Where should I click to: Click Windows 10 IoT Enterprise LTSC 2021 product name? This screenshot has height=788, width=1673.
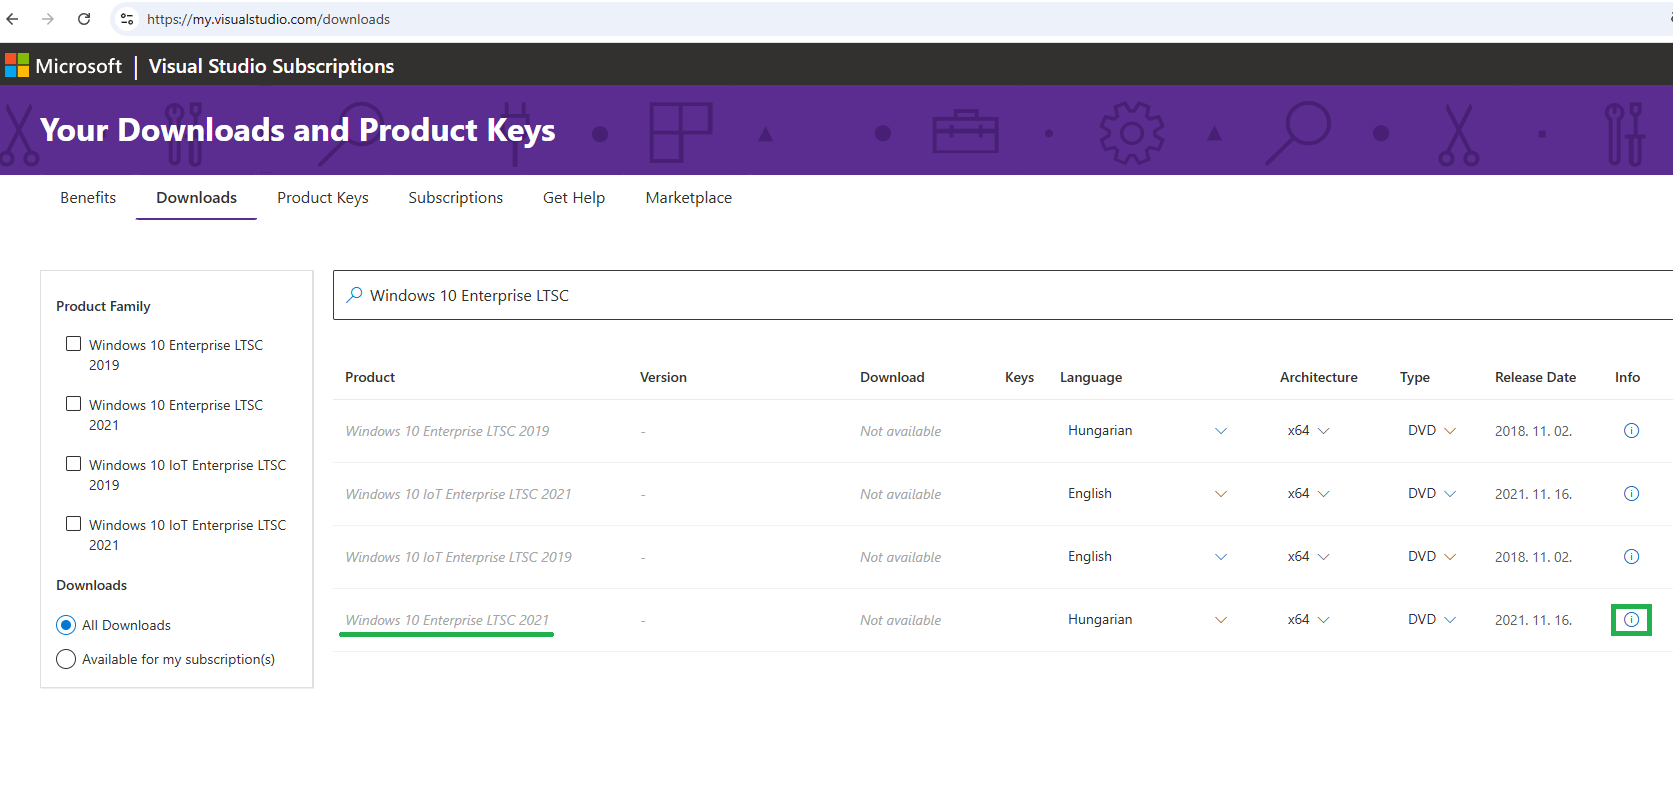click(458, 494)
